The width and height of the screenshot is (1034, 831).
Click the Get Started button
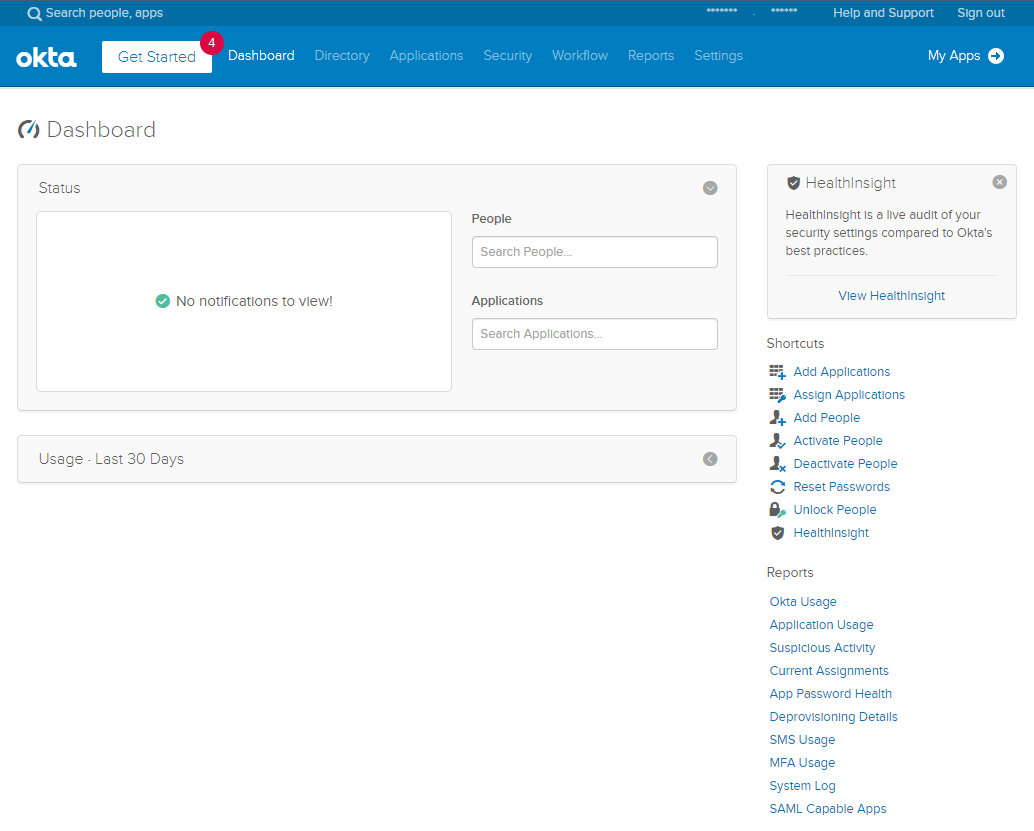(157, 57)
